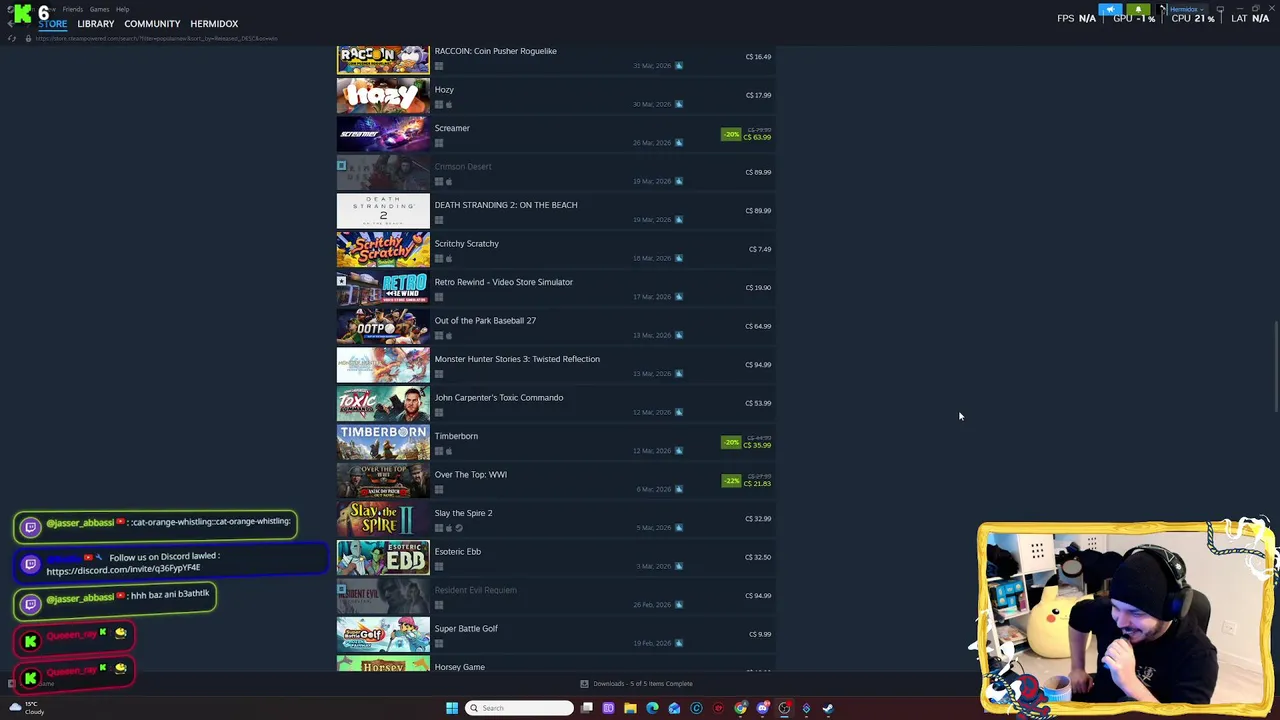
Task: Switch to OBS Studio on the taskbar
Action: (x=784, y=708)
